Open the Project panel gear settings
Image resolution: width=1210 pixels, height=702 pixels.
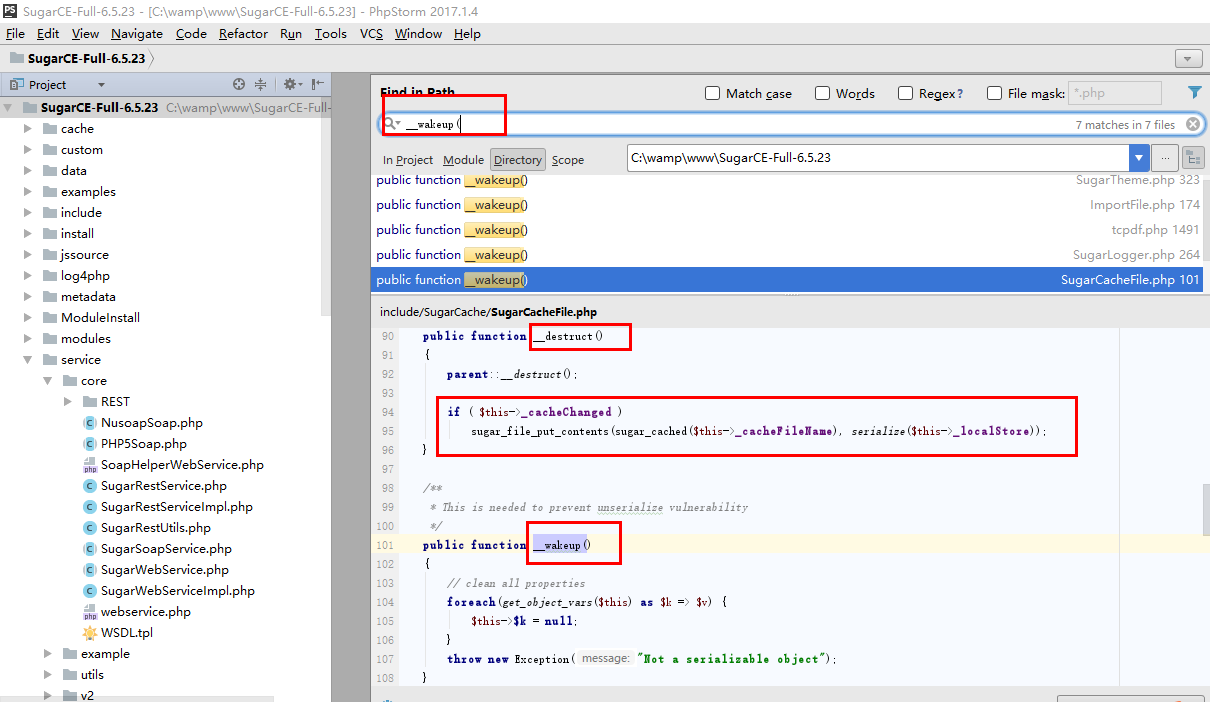click(x=291, y=85)
